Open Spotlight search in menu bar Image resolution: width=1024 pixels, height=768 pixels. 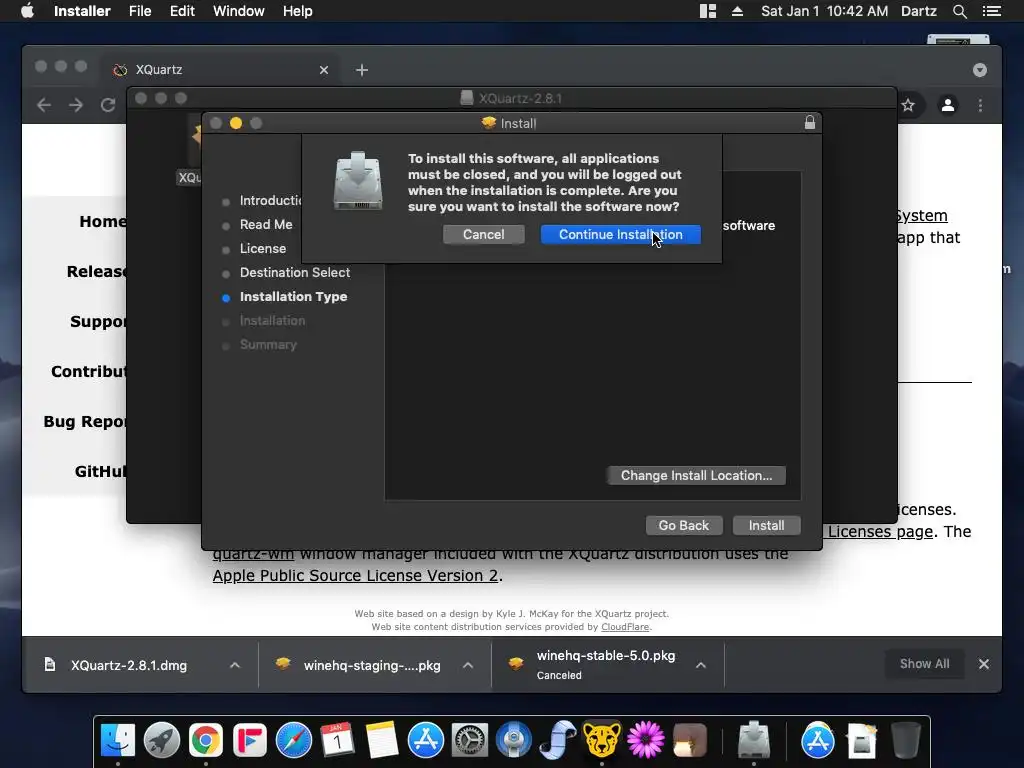click(959, 11)
